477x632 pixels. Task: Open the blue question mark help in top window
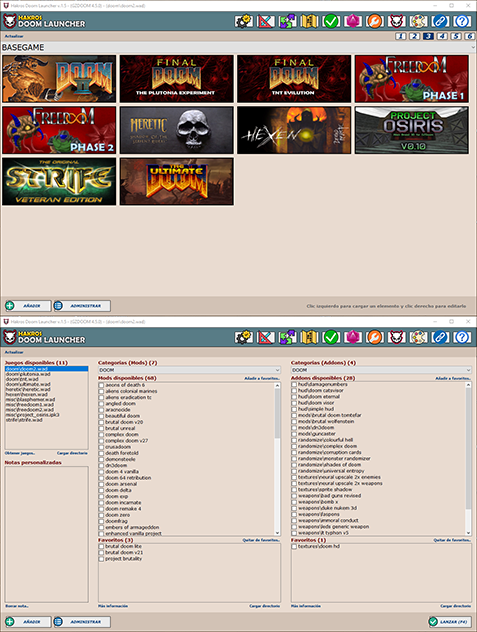coord(462,21)
